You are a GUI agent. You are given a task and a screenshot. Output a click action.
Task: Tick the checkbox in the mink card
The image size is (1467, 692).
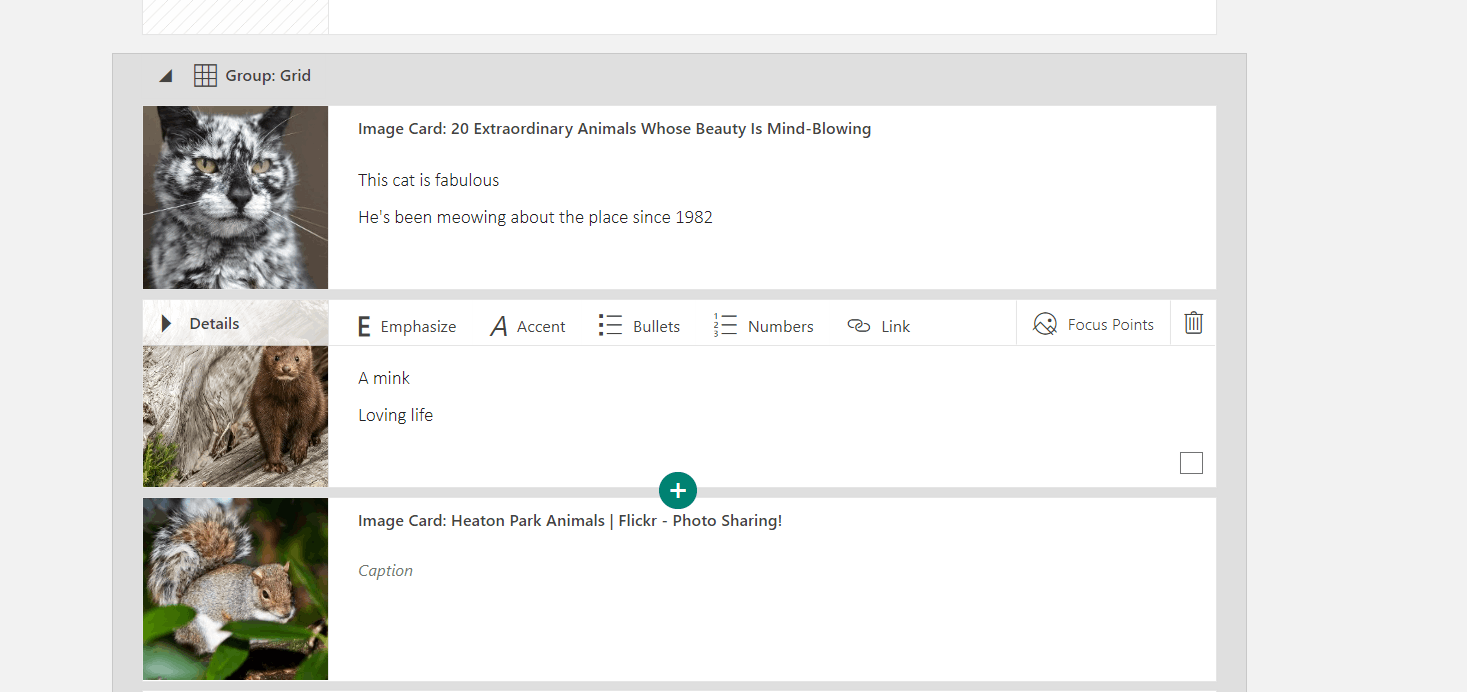tap(1191, 462)
